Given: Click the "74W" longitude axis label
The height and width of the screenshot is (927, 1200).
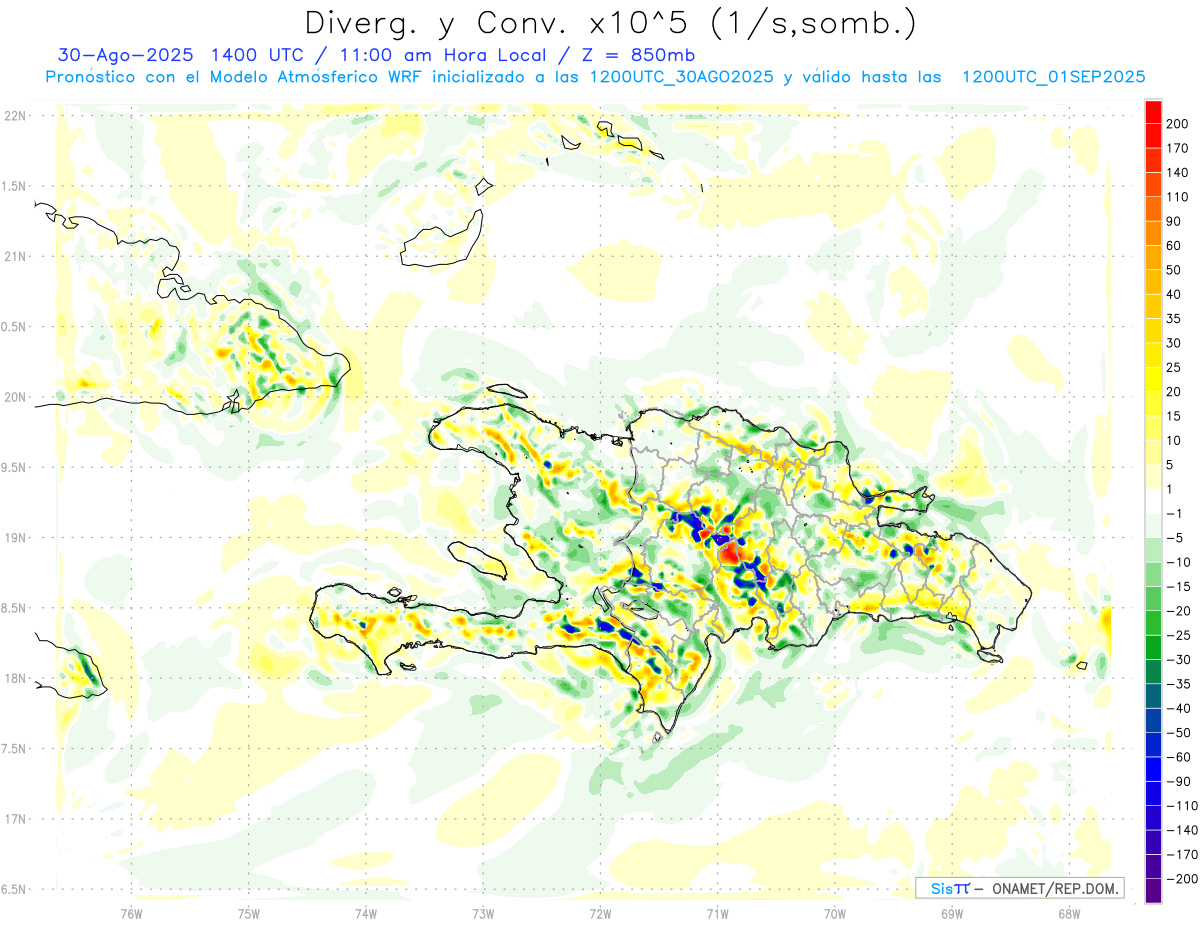Looking at the screenshot, I should coord(366,913).
